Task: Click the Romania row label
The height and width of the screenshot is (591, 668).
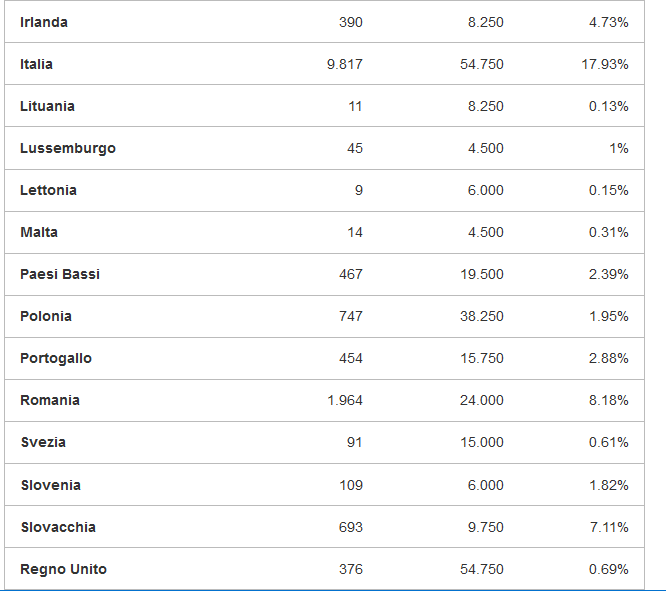Action: [50, 400]
